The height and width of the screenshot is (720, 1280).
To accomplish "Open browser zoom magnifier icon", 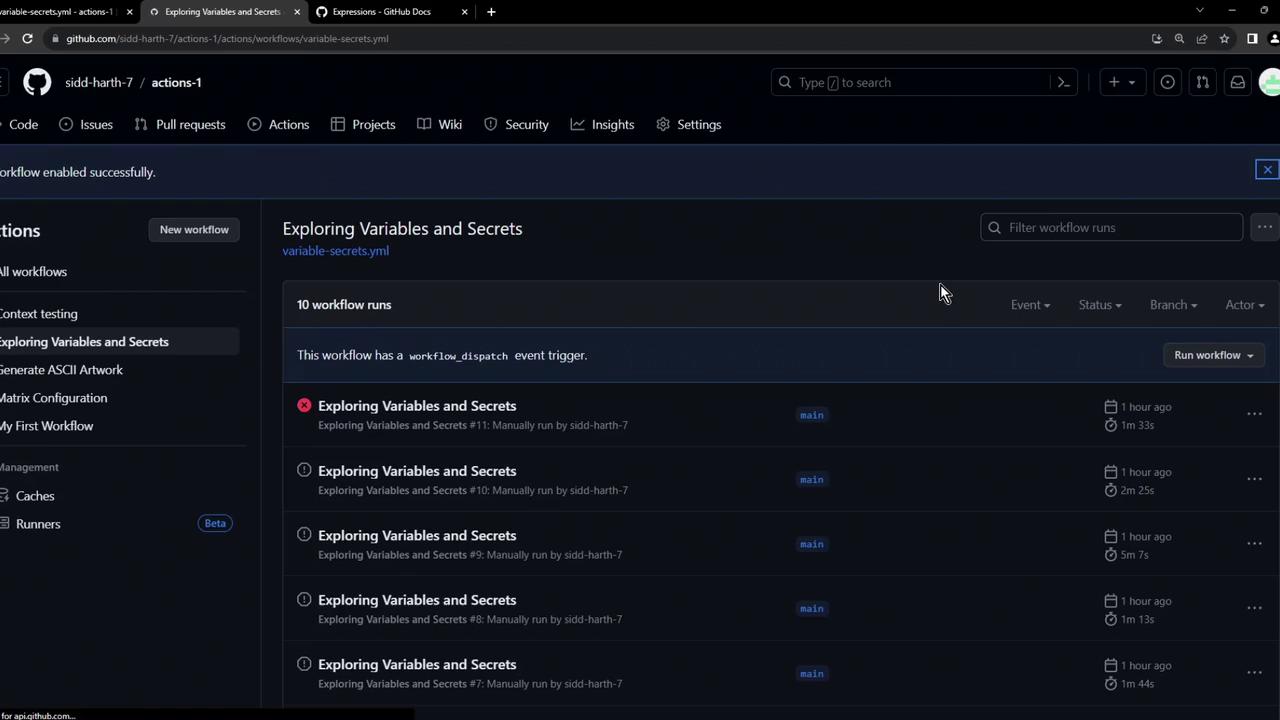I will (1179, 38).
